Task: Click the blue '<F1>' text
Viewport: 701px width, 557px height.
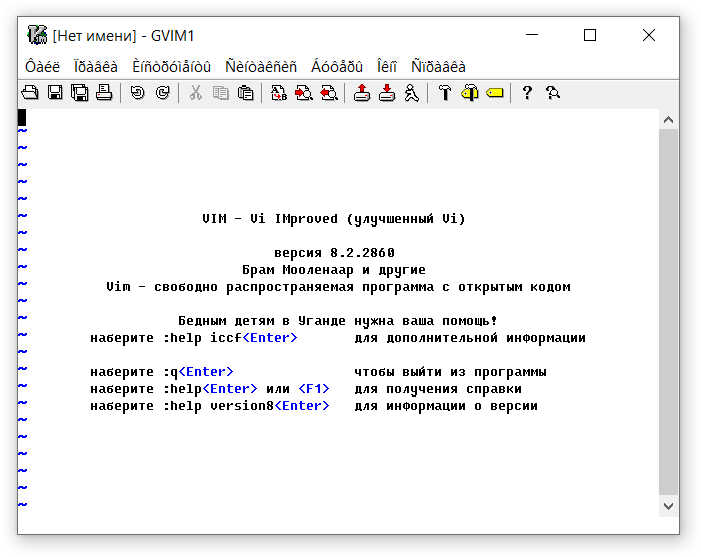Action: click(314, 389)
